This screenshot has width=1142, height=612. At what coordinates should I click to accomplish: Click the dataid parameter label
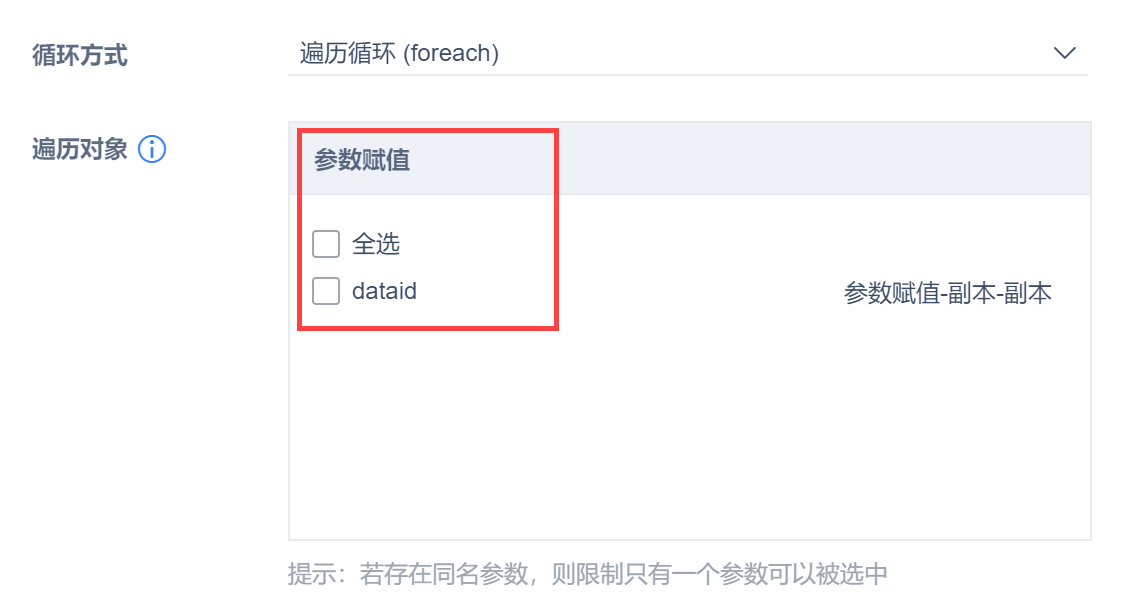pos(384,291)
